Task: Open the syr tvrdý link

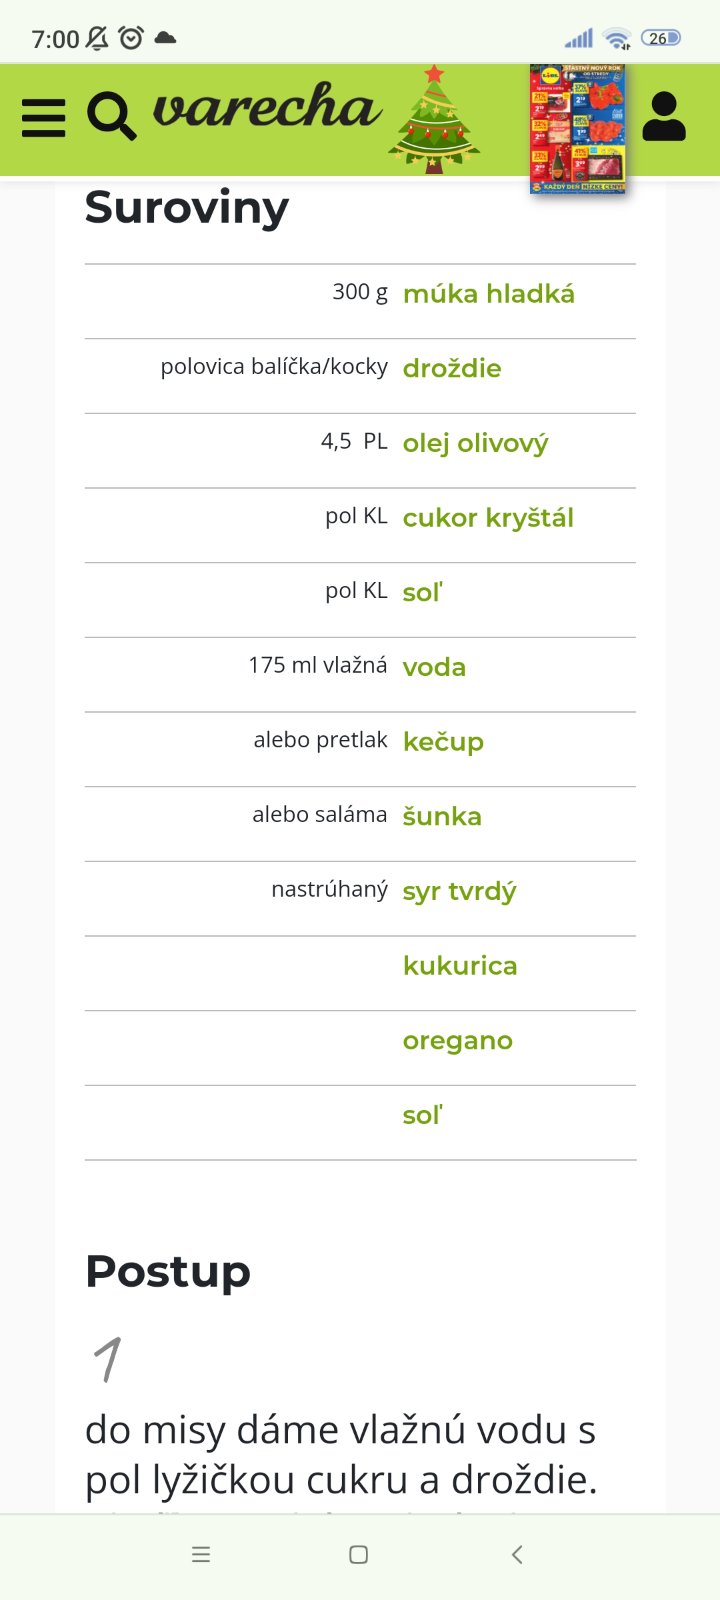Action: pos(459,891)
